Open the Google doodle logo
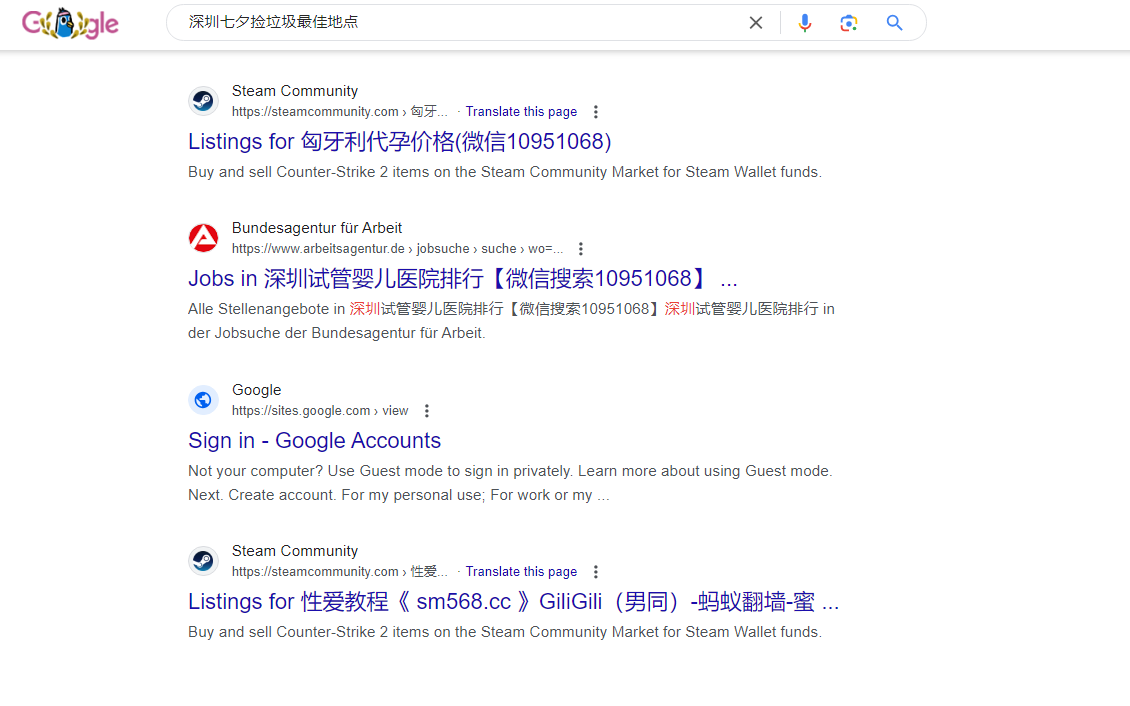The height and width of the screenshot is (706, 1130). (x=70, y=23)
